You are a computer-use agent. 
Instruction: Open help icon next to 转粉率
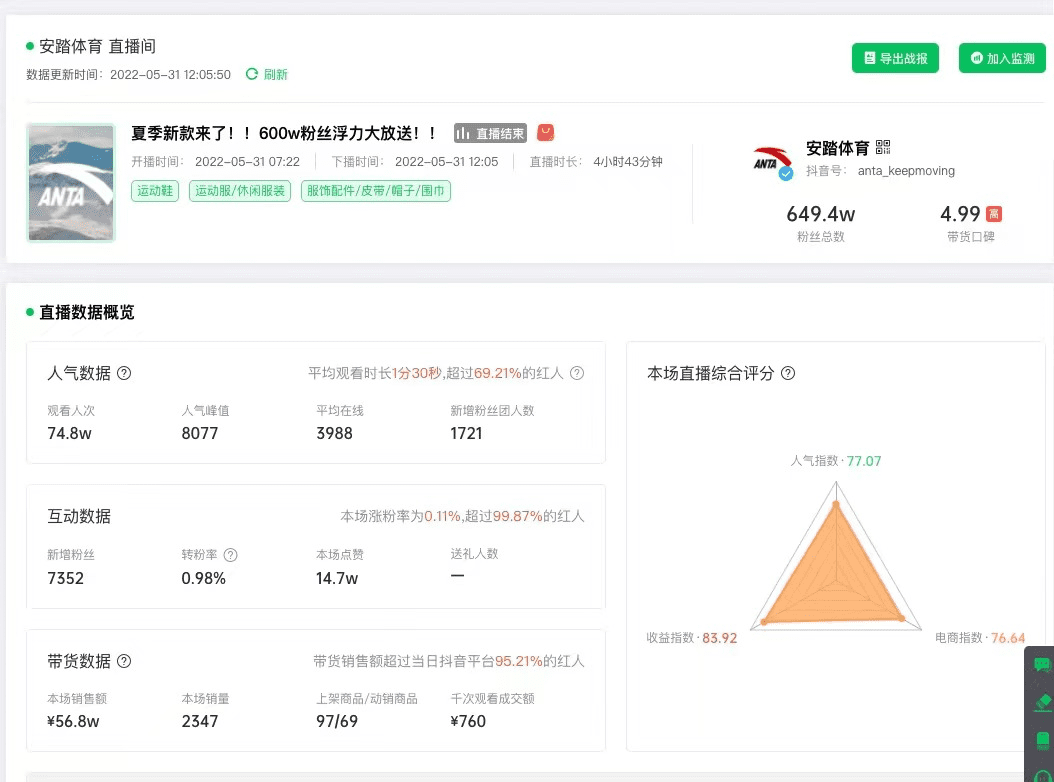coord(231,555)
